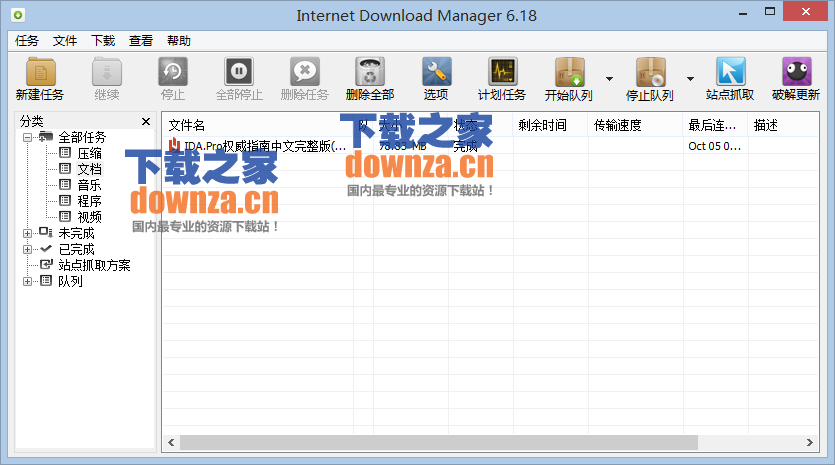Select the 程序 category
The height and width of the screenshot is (465, 835).
pyautogui.click(x=89, y=201)
